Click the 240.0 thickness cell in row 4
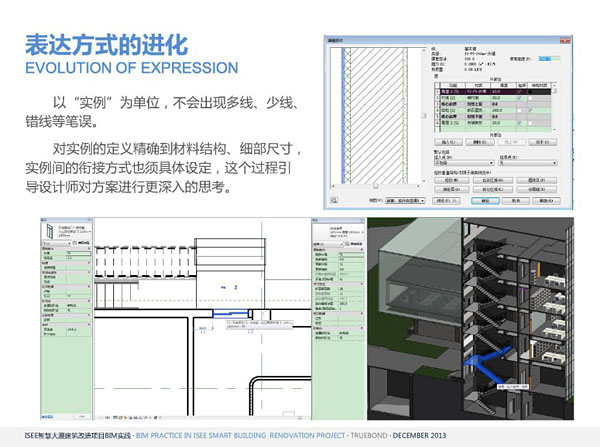Image resolution: width=600 pixels, height=447 pixels. (503, 110)
